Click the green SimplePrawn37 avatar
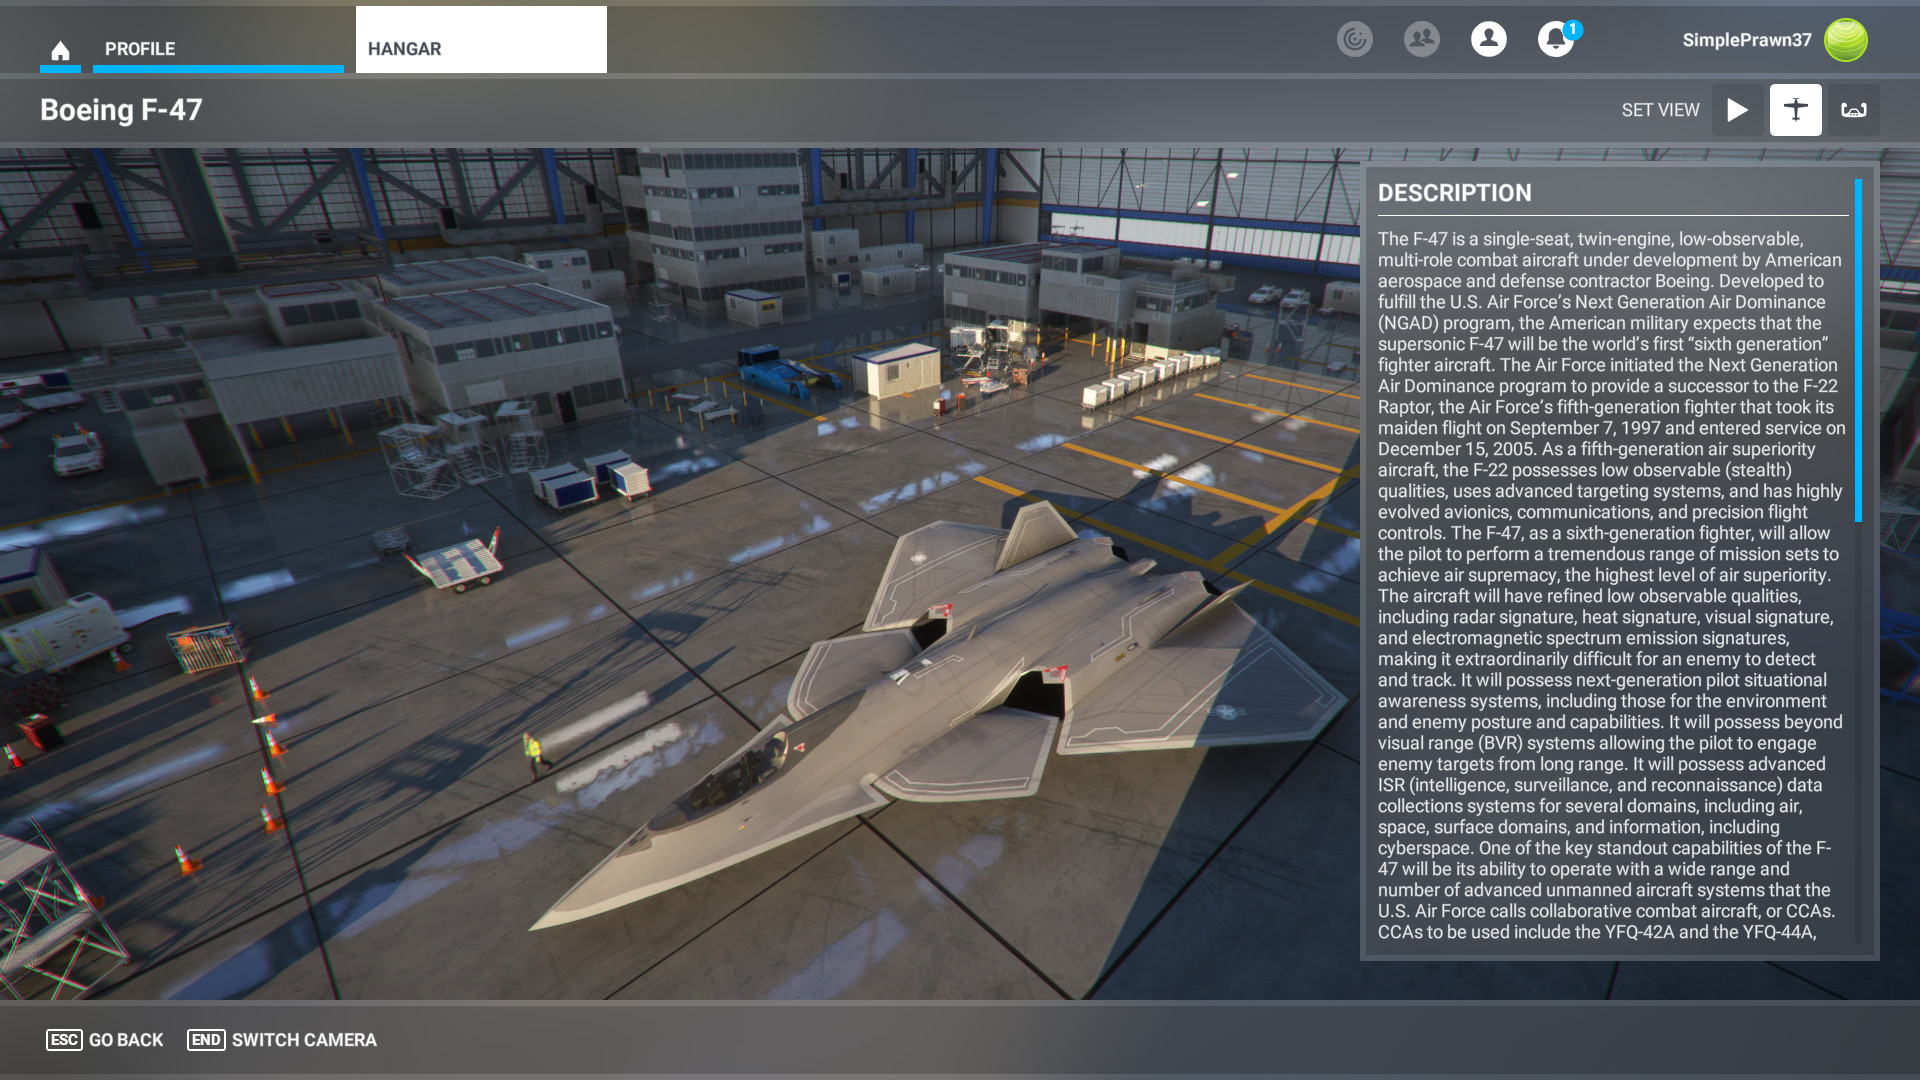The image size is (1920, 1080). pyautogui.click(x=1845, y=40)
